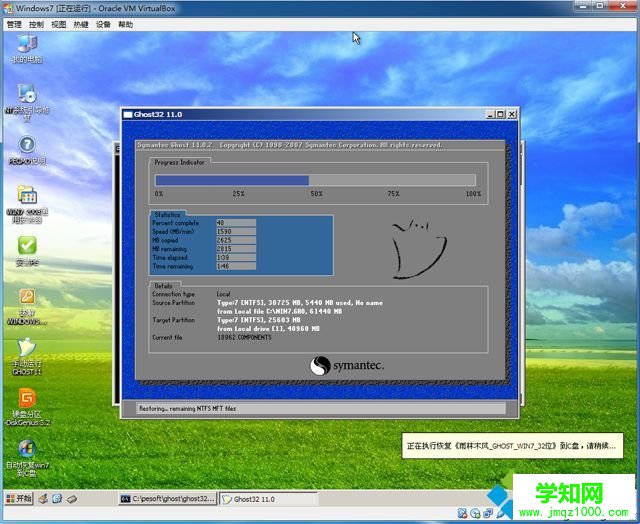The height and width of the screenshot is (524, 640).
Task: Switch to Ghost32 11.0 taskbar item
Action: (x=269, y=499)
